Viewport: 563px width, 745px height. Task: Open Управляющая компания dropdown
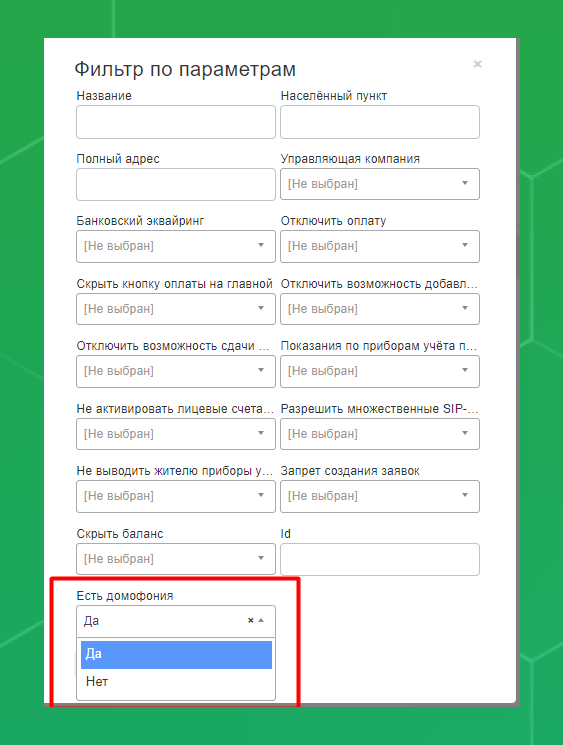coord(380,184)
